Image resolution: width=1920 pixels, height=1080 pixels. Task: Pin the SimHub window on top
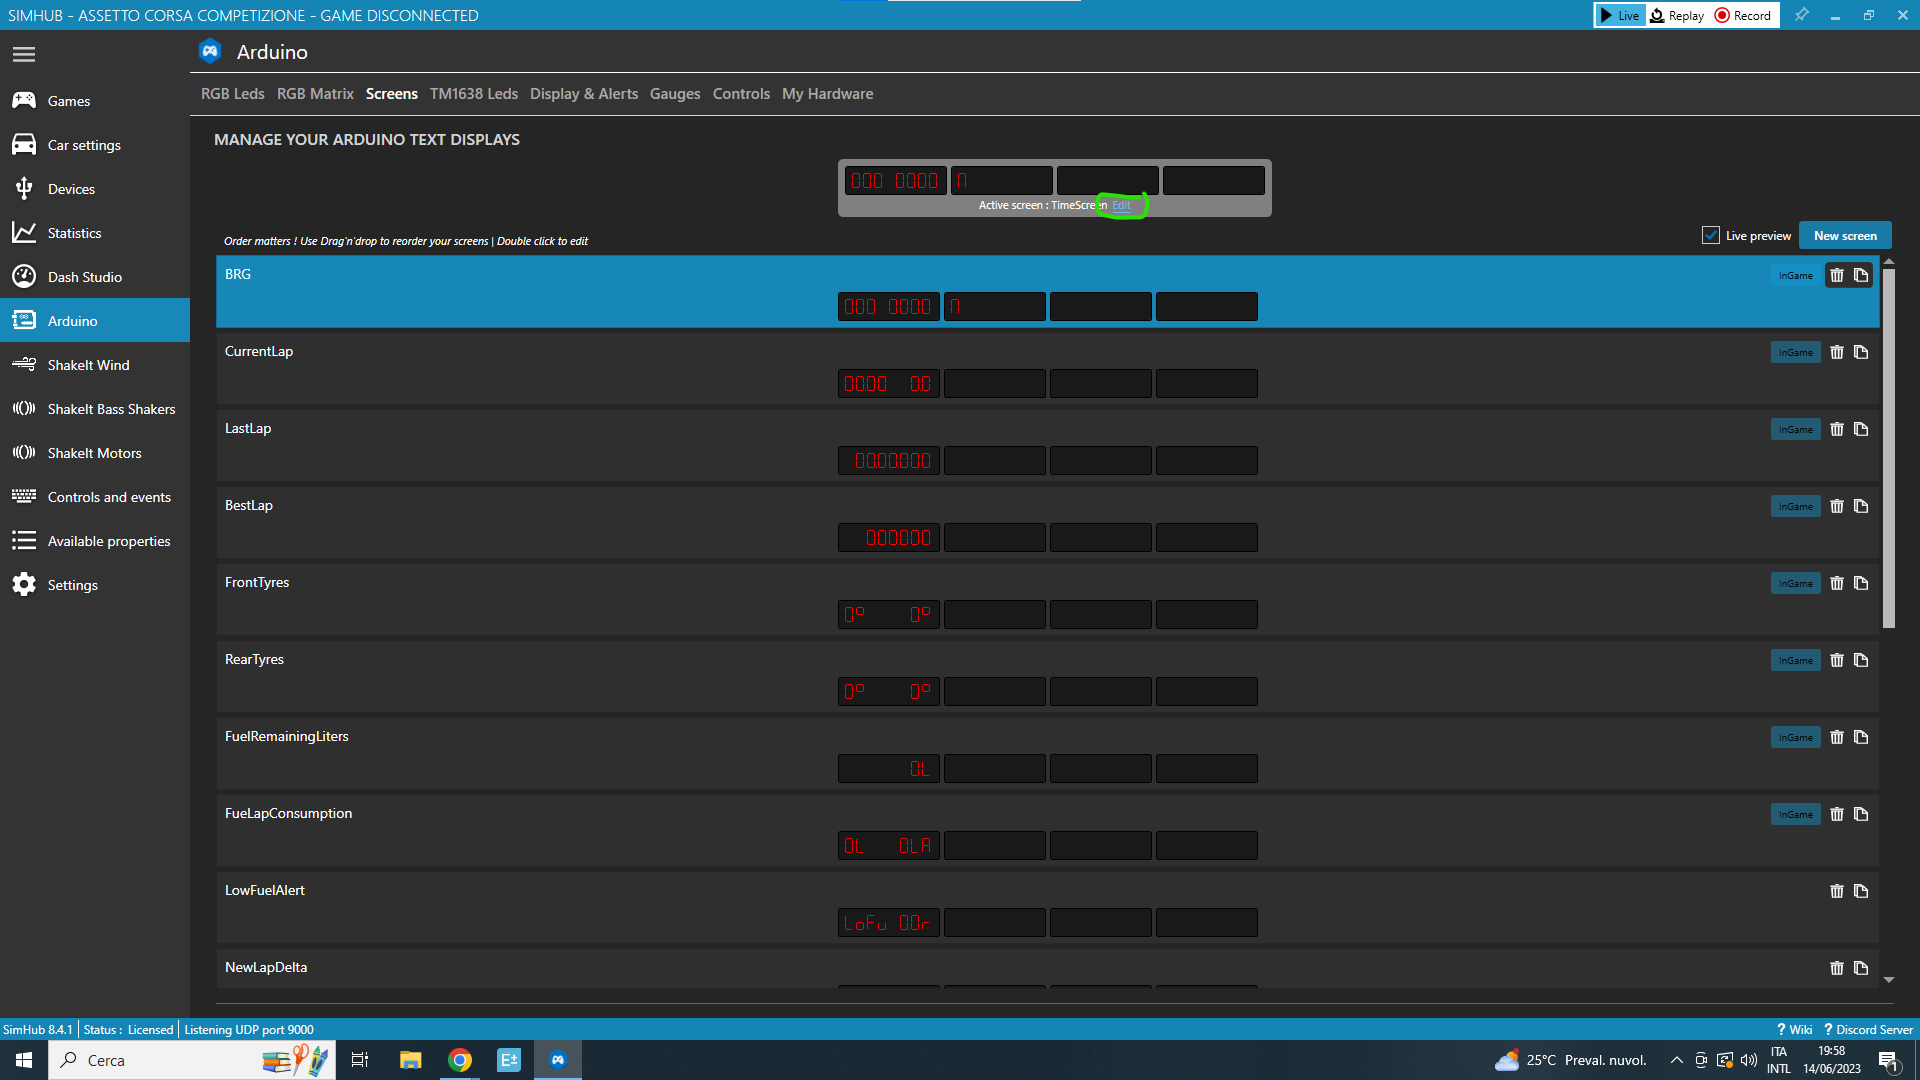coord(1801,15)
